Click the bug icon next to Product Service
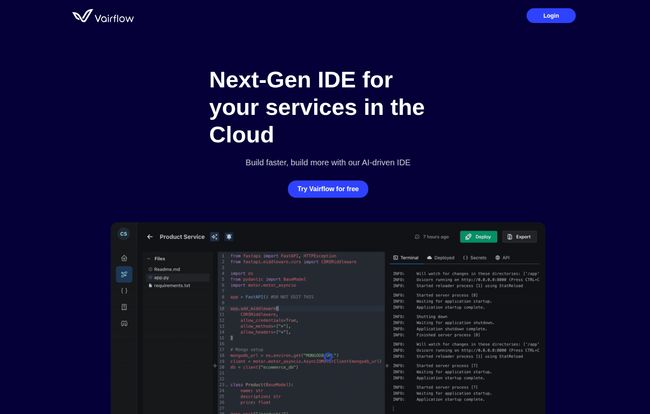650x414 pixels. (x=229, y=237)
